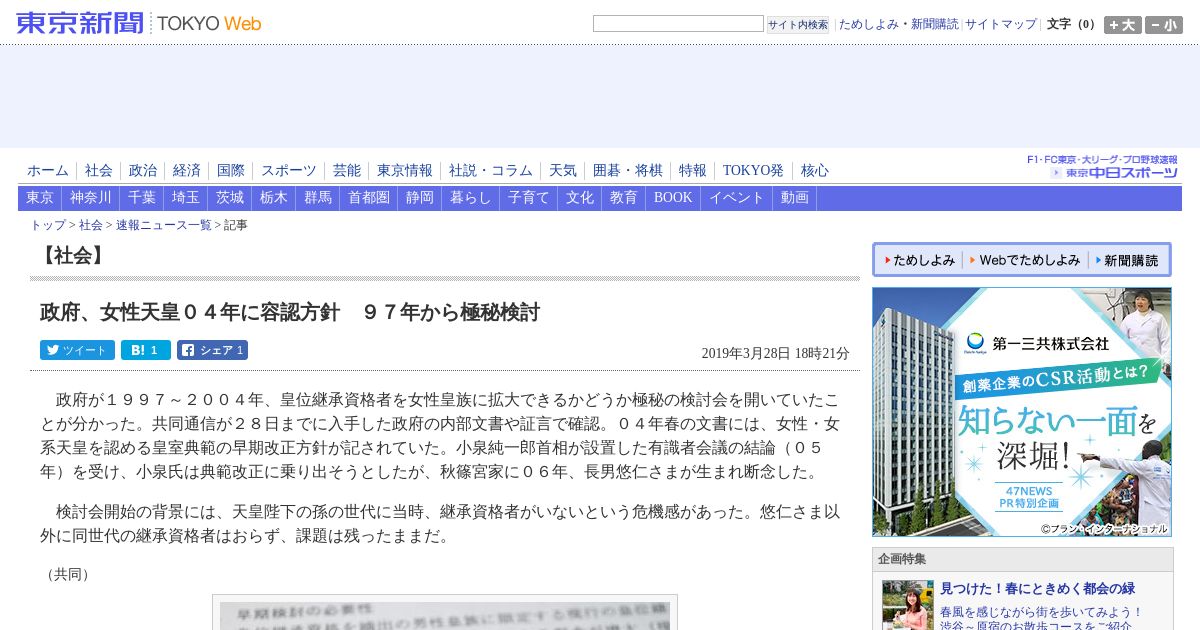This screenshot has width=1200, height=630.
Task: Select the 子育て tab
Action: click(529, 198)
